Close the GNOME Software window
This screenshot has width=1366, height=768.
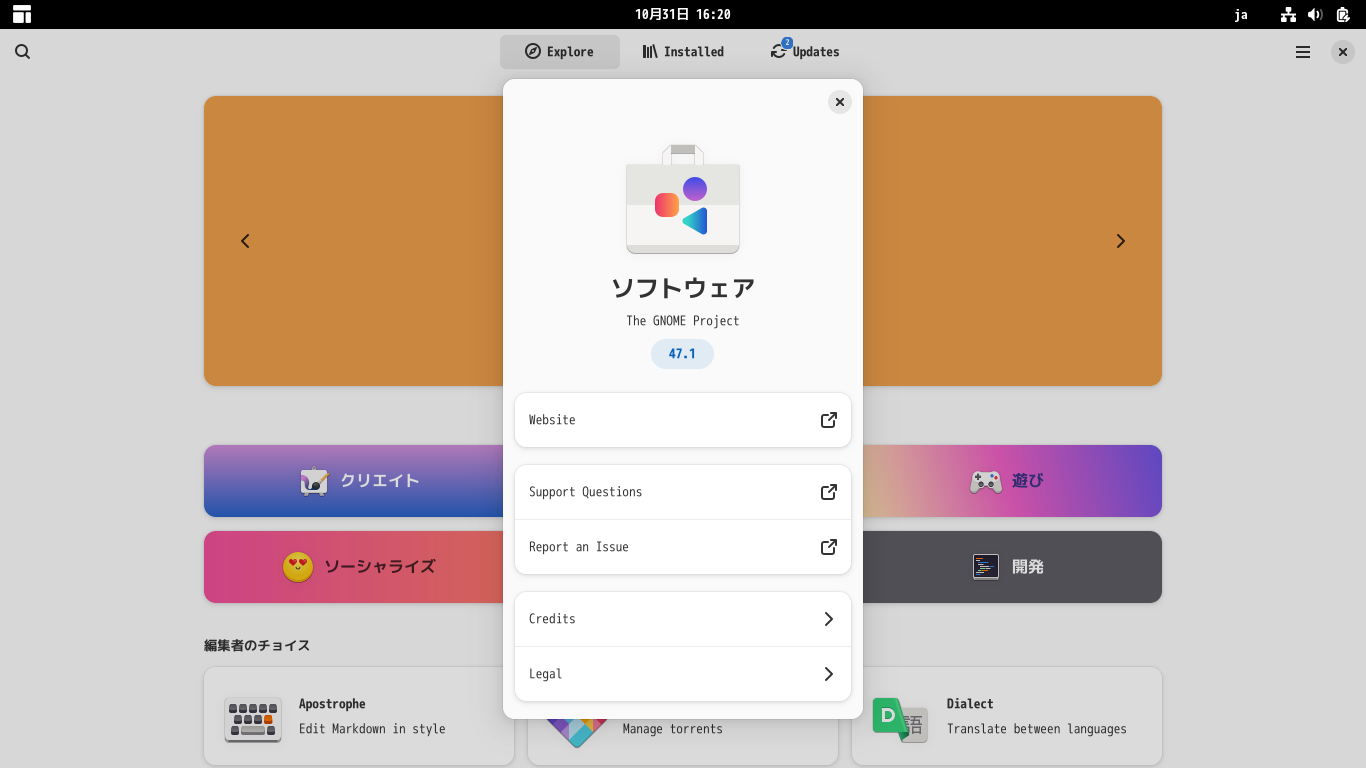coord(1343,52)
